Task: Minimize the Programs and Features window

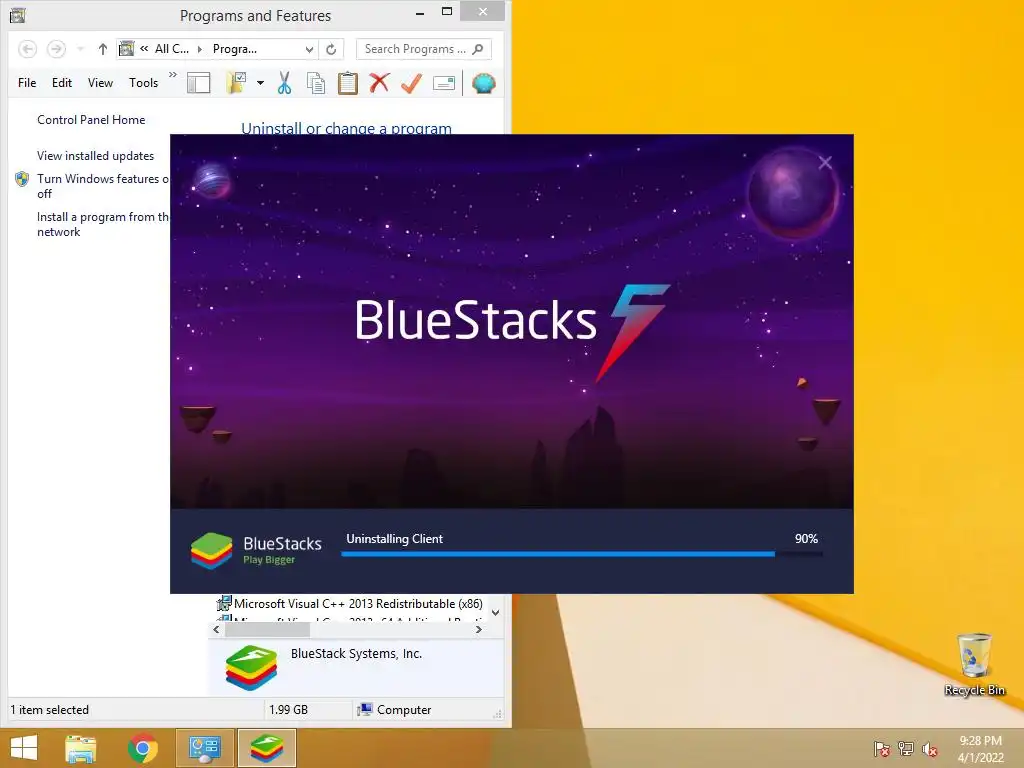Action: (420, 13)
